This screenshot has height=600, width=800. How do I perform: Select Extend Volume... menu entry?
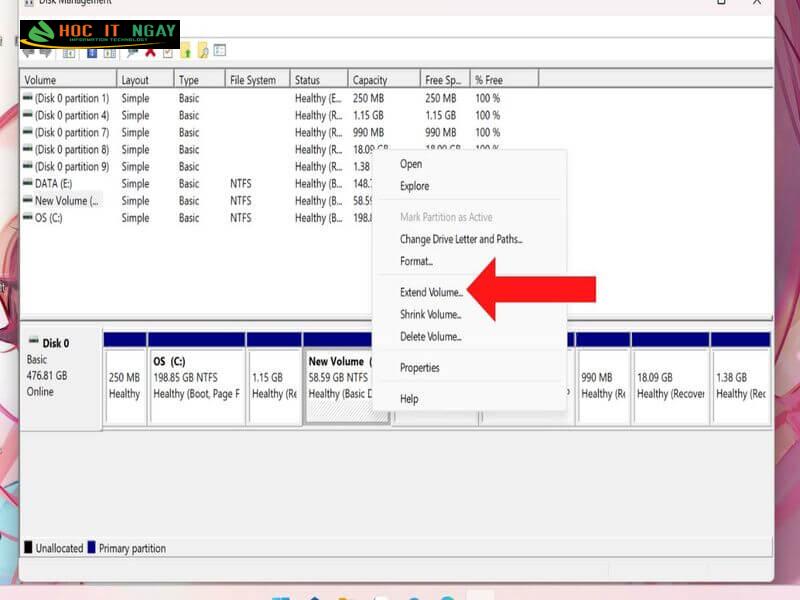[x=431, y=292]
